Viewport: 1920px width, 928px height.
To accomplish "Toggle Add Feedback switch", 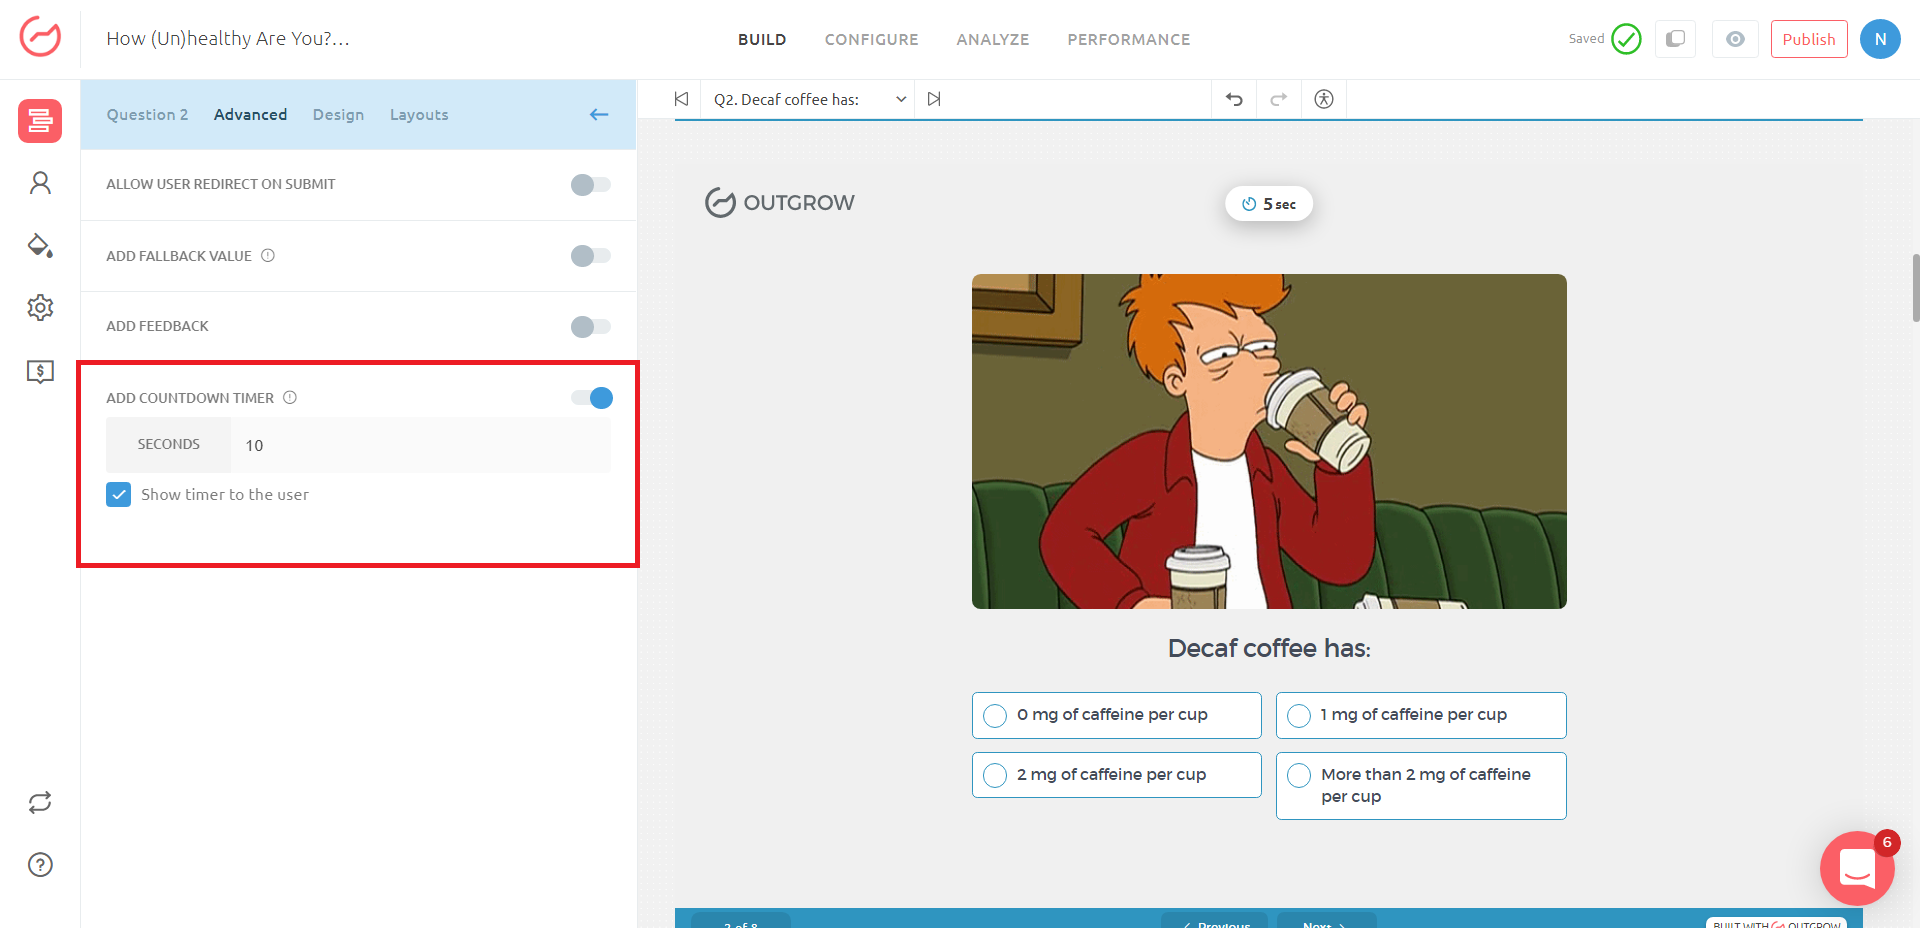I will (591, 327).
